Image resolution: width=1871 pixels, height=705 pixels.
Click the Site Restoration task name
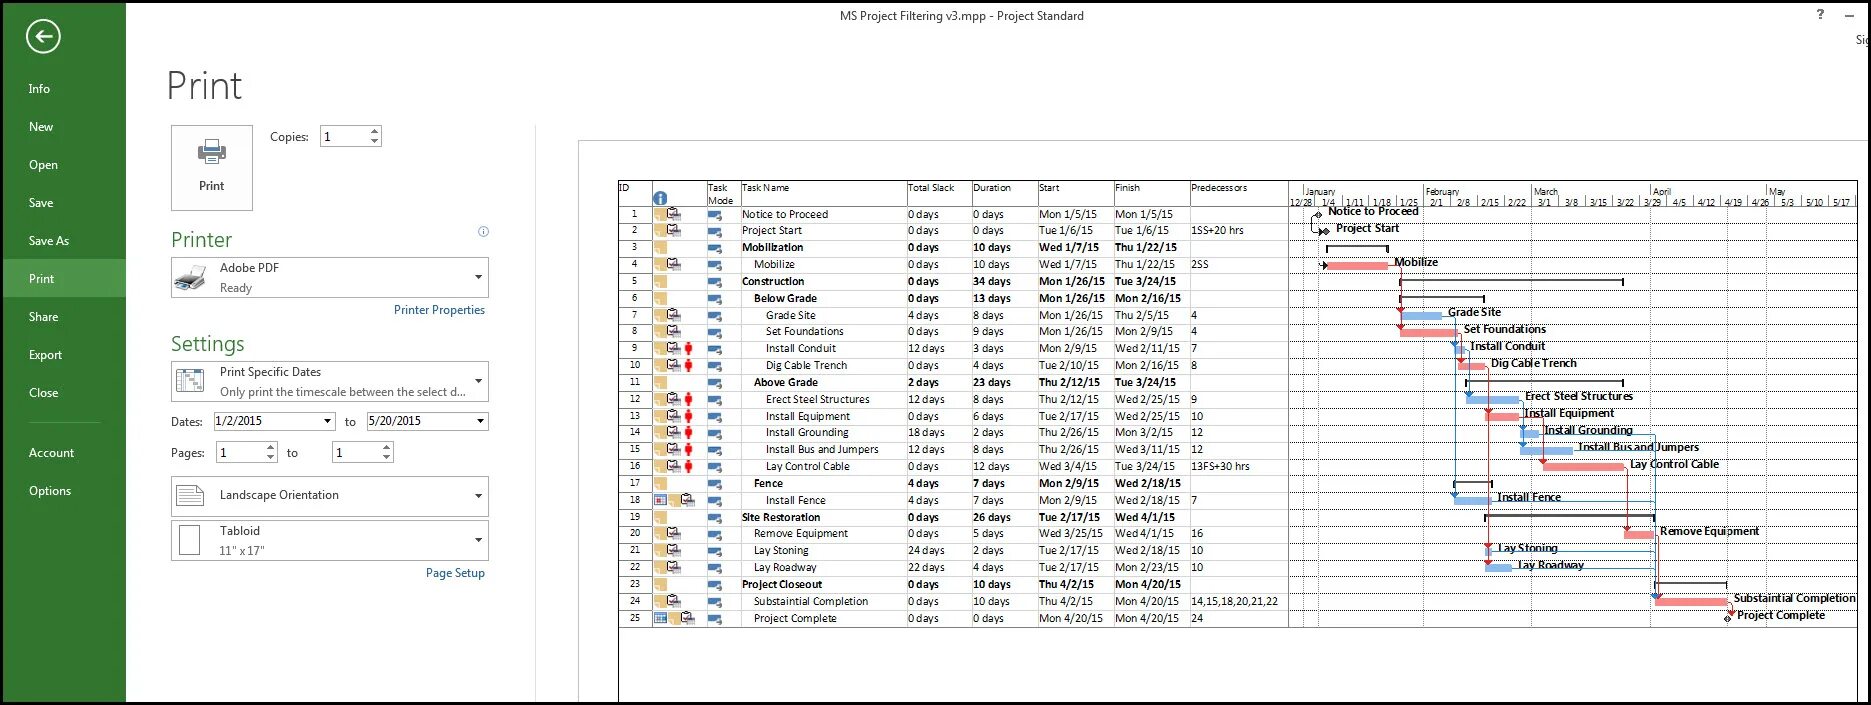pyautogui.click(x=781, y=517)
